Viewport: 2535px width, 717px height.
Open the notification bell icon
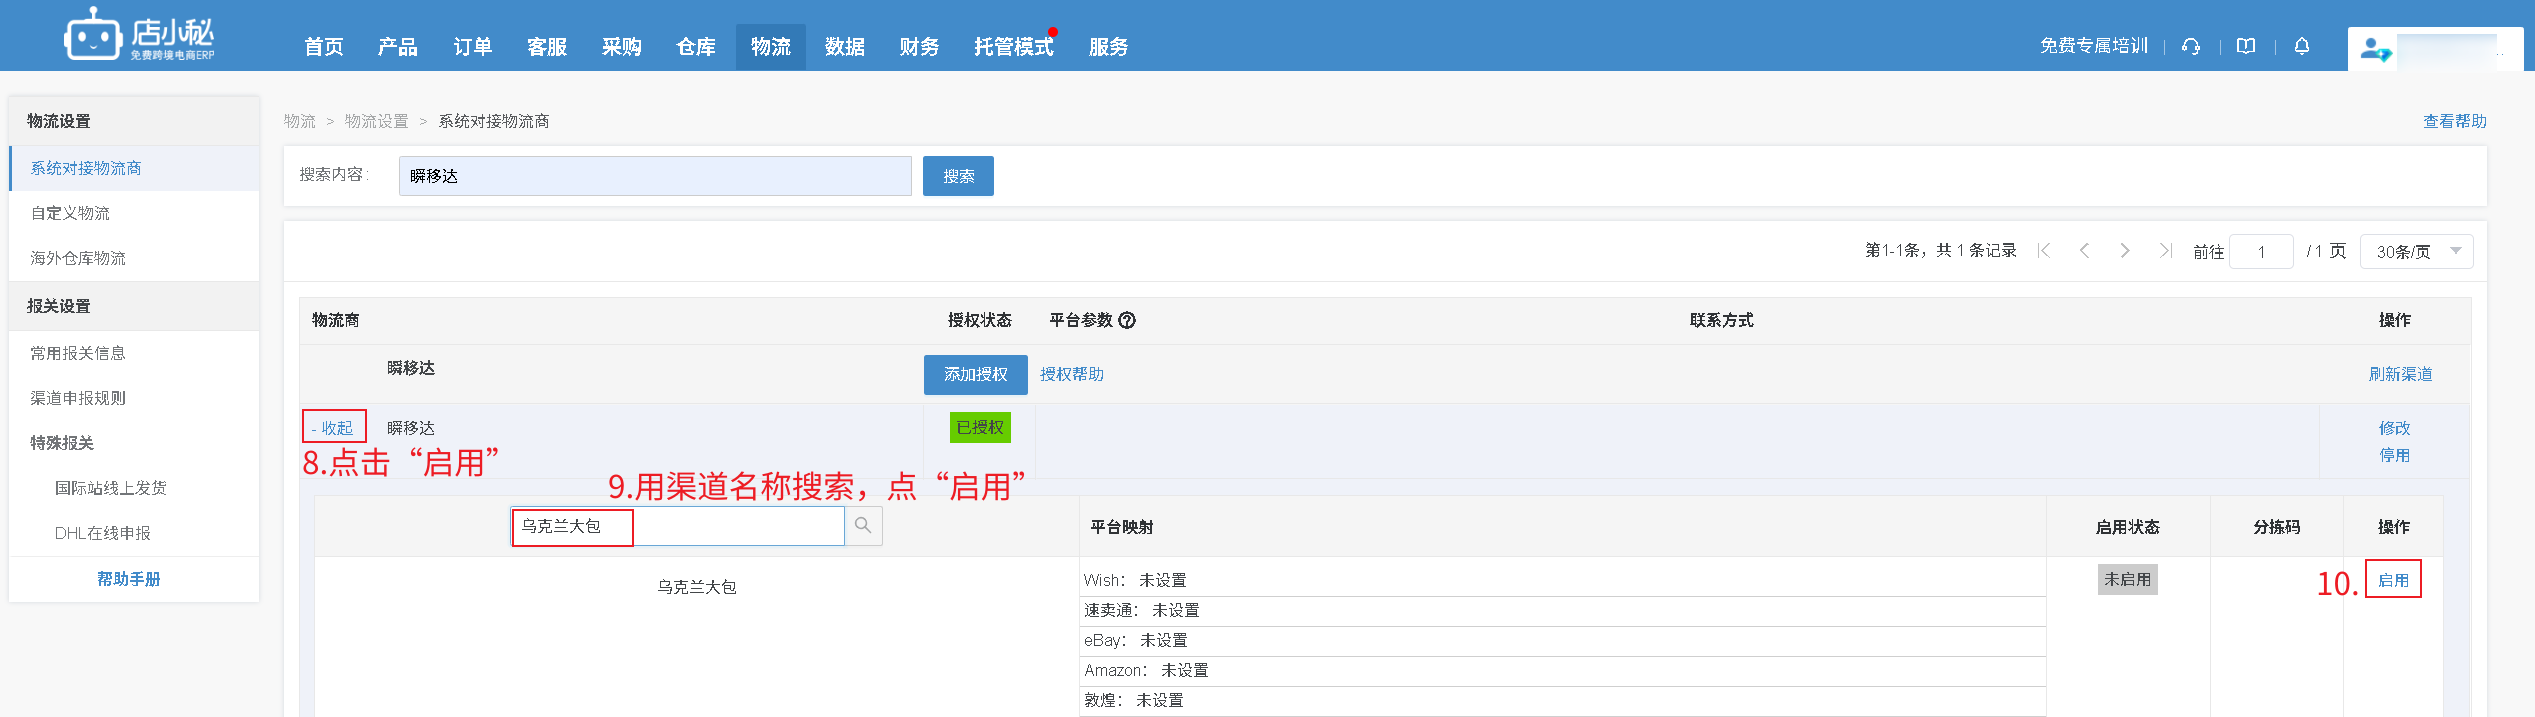pos(2301,46)
